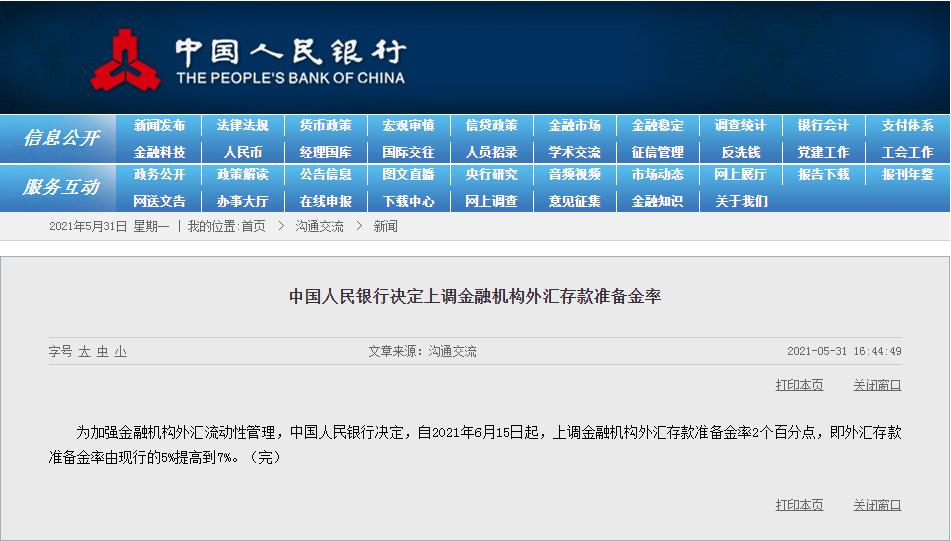Click THE PEOPLE'S BANK OF CHINA banner text

291,78
